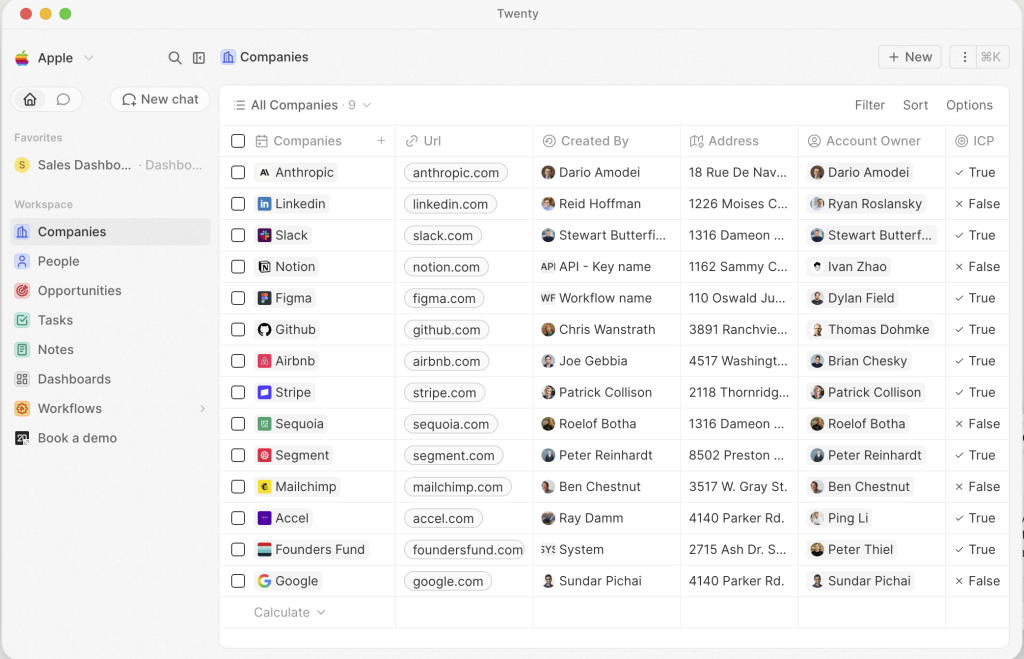Check the Figma row checkbox
The width and height of the screenshot is (1024, 659).
238,298
